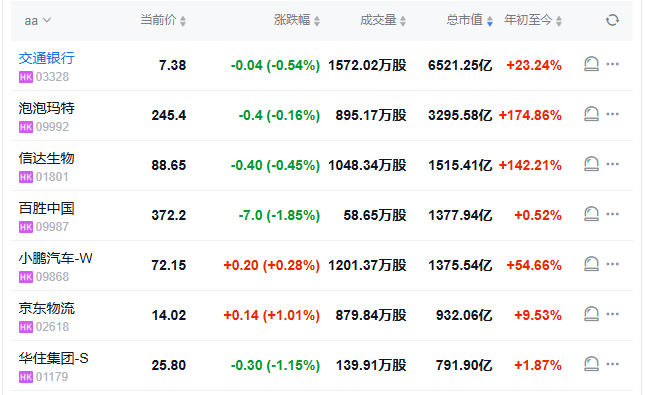Image resolution: width=645 pixels, height=395 pixels.
Task: Click stock code 03328
Action: click(x=52, y=77)
